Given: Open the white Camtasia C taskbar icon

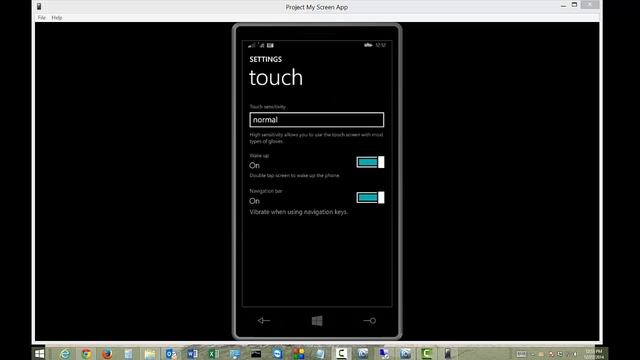Looking at the screenshot, I should point(341,353).
